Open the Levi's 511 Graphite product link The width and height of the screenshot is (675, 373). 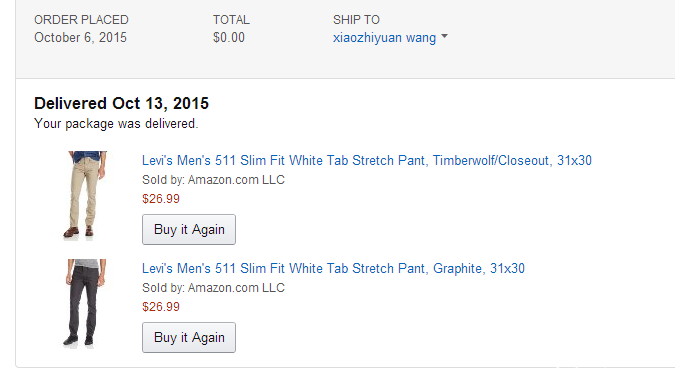pyautogui.click(x=333, y=269)
